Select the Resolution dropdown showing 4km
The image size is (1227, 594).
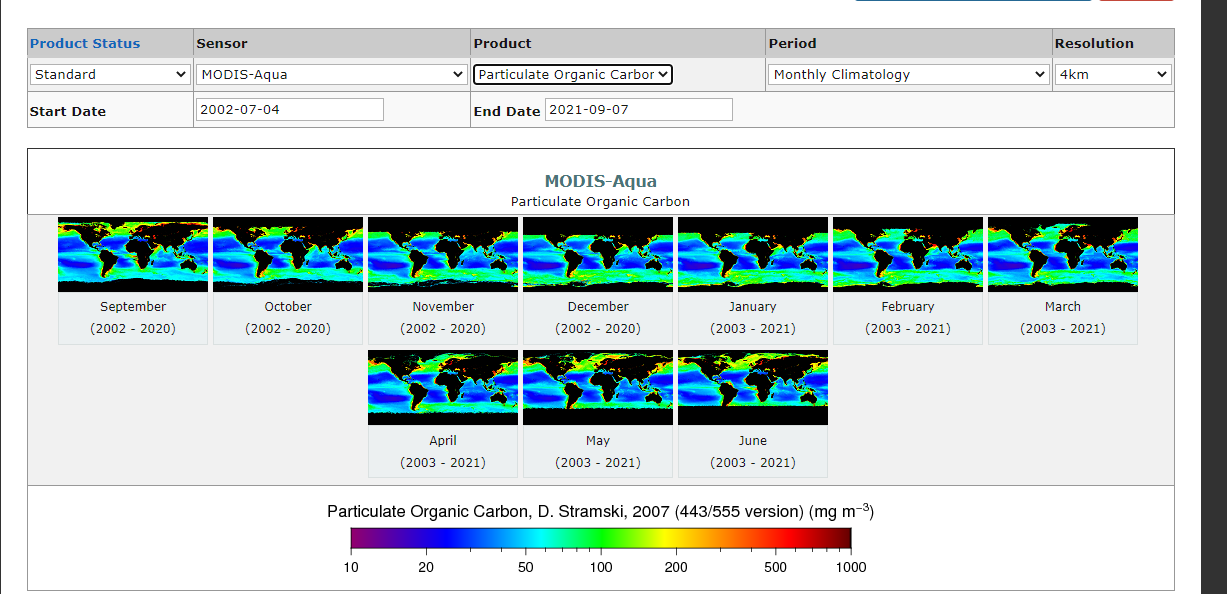1113,74
